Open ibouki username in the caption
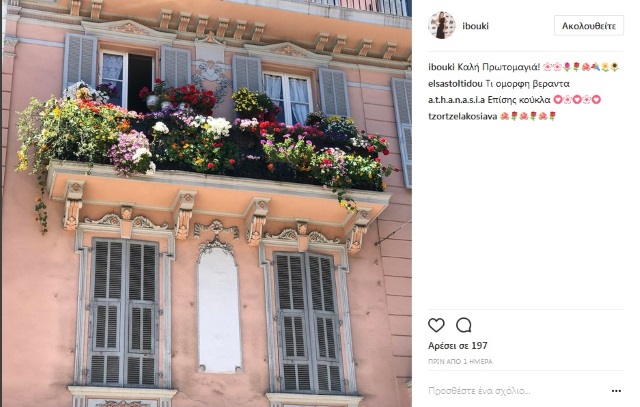This screenshot has width=640, height=407. 441,67
